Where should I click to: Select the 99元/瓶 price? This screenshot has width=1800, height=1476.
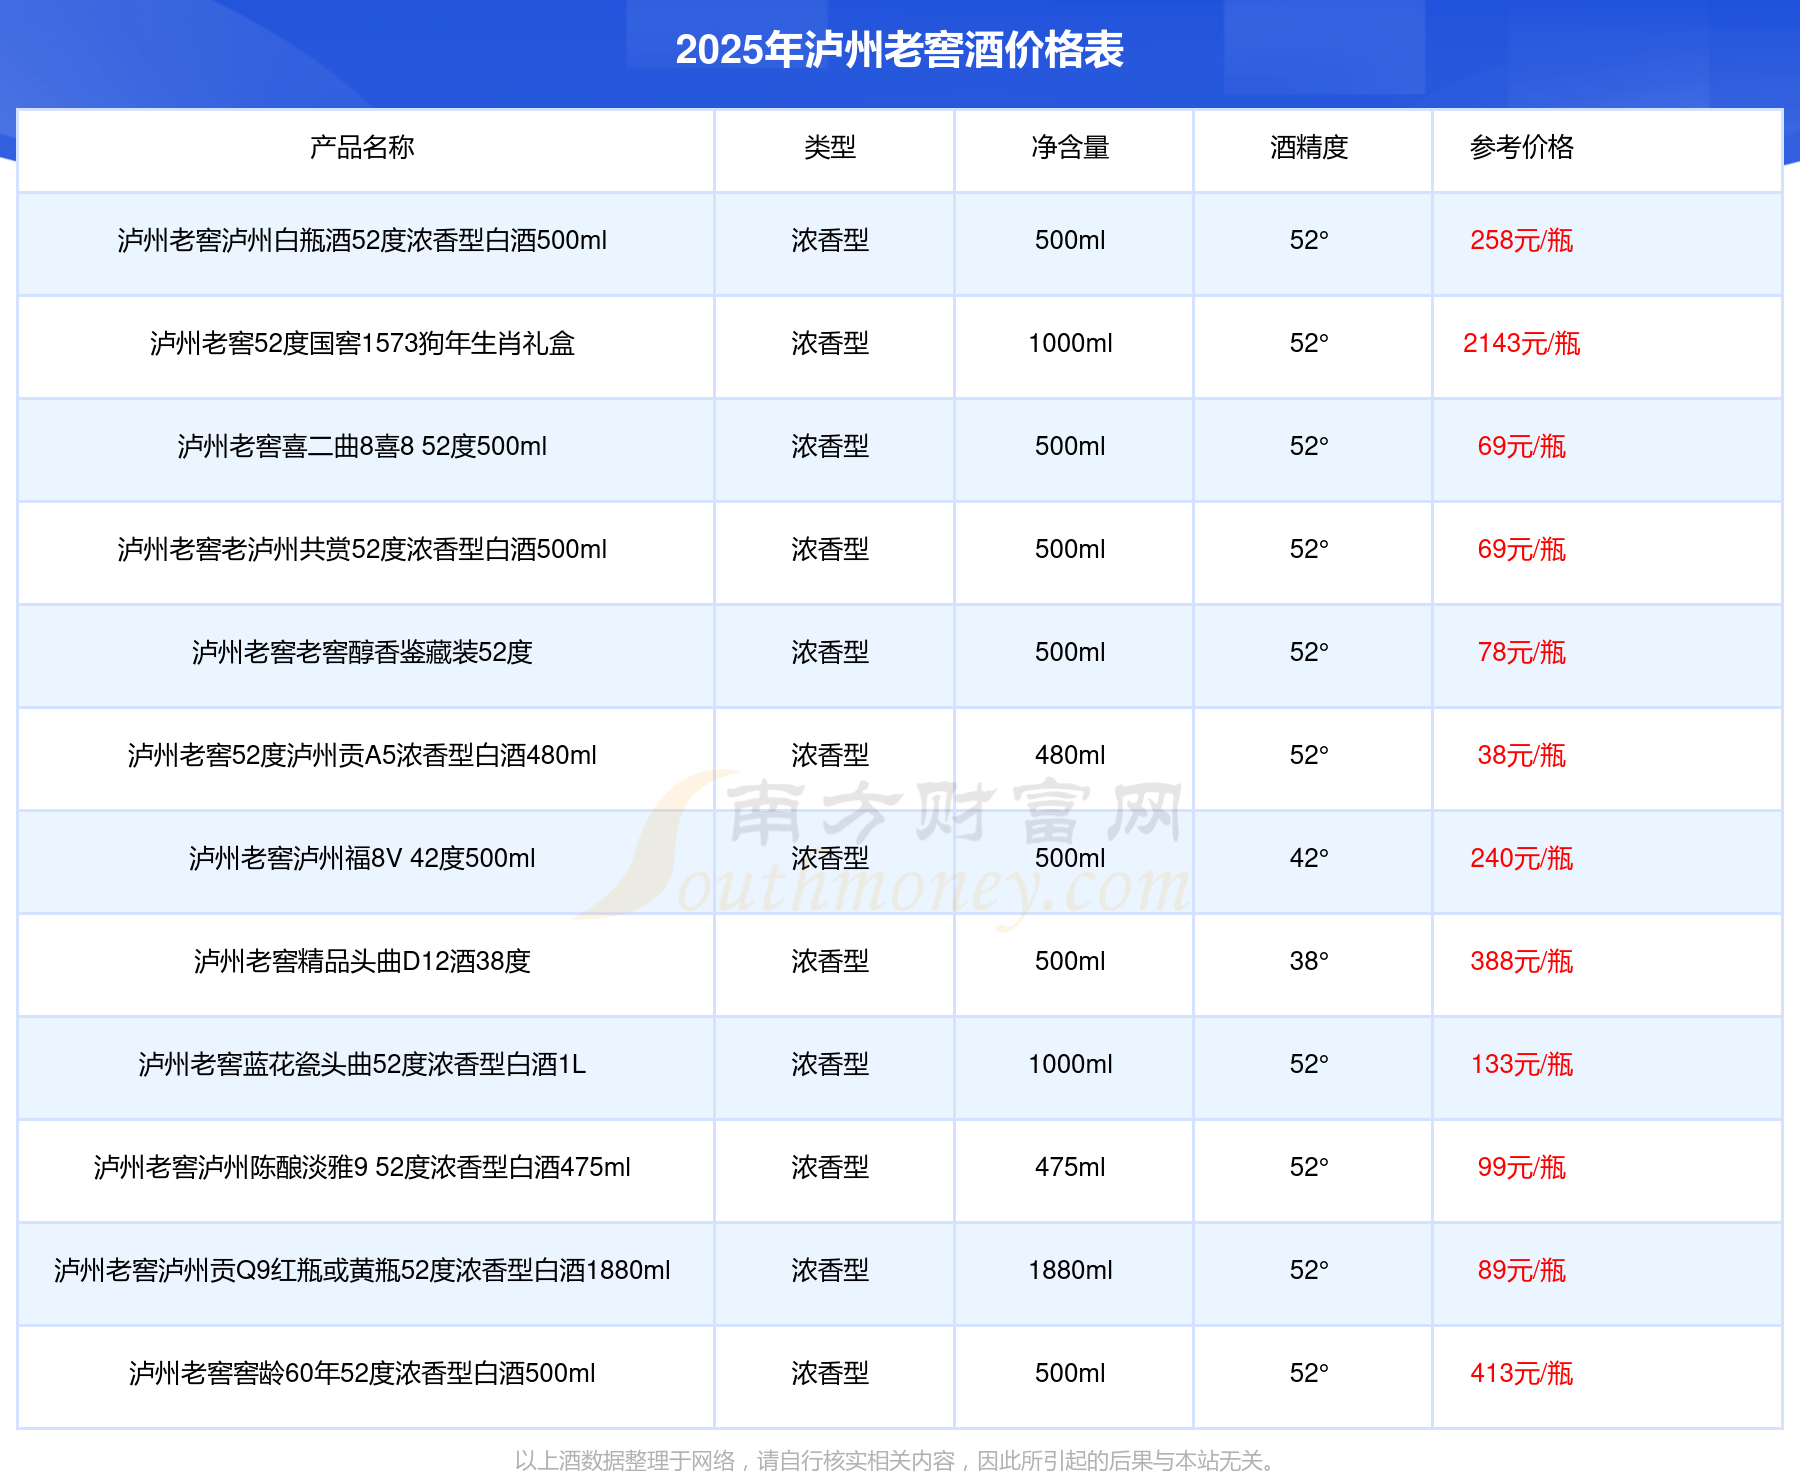pos(1521,1168)
